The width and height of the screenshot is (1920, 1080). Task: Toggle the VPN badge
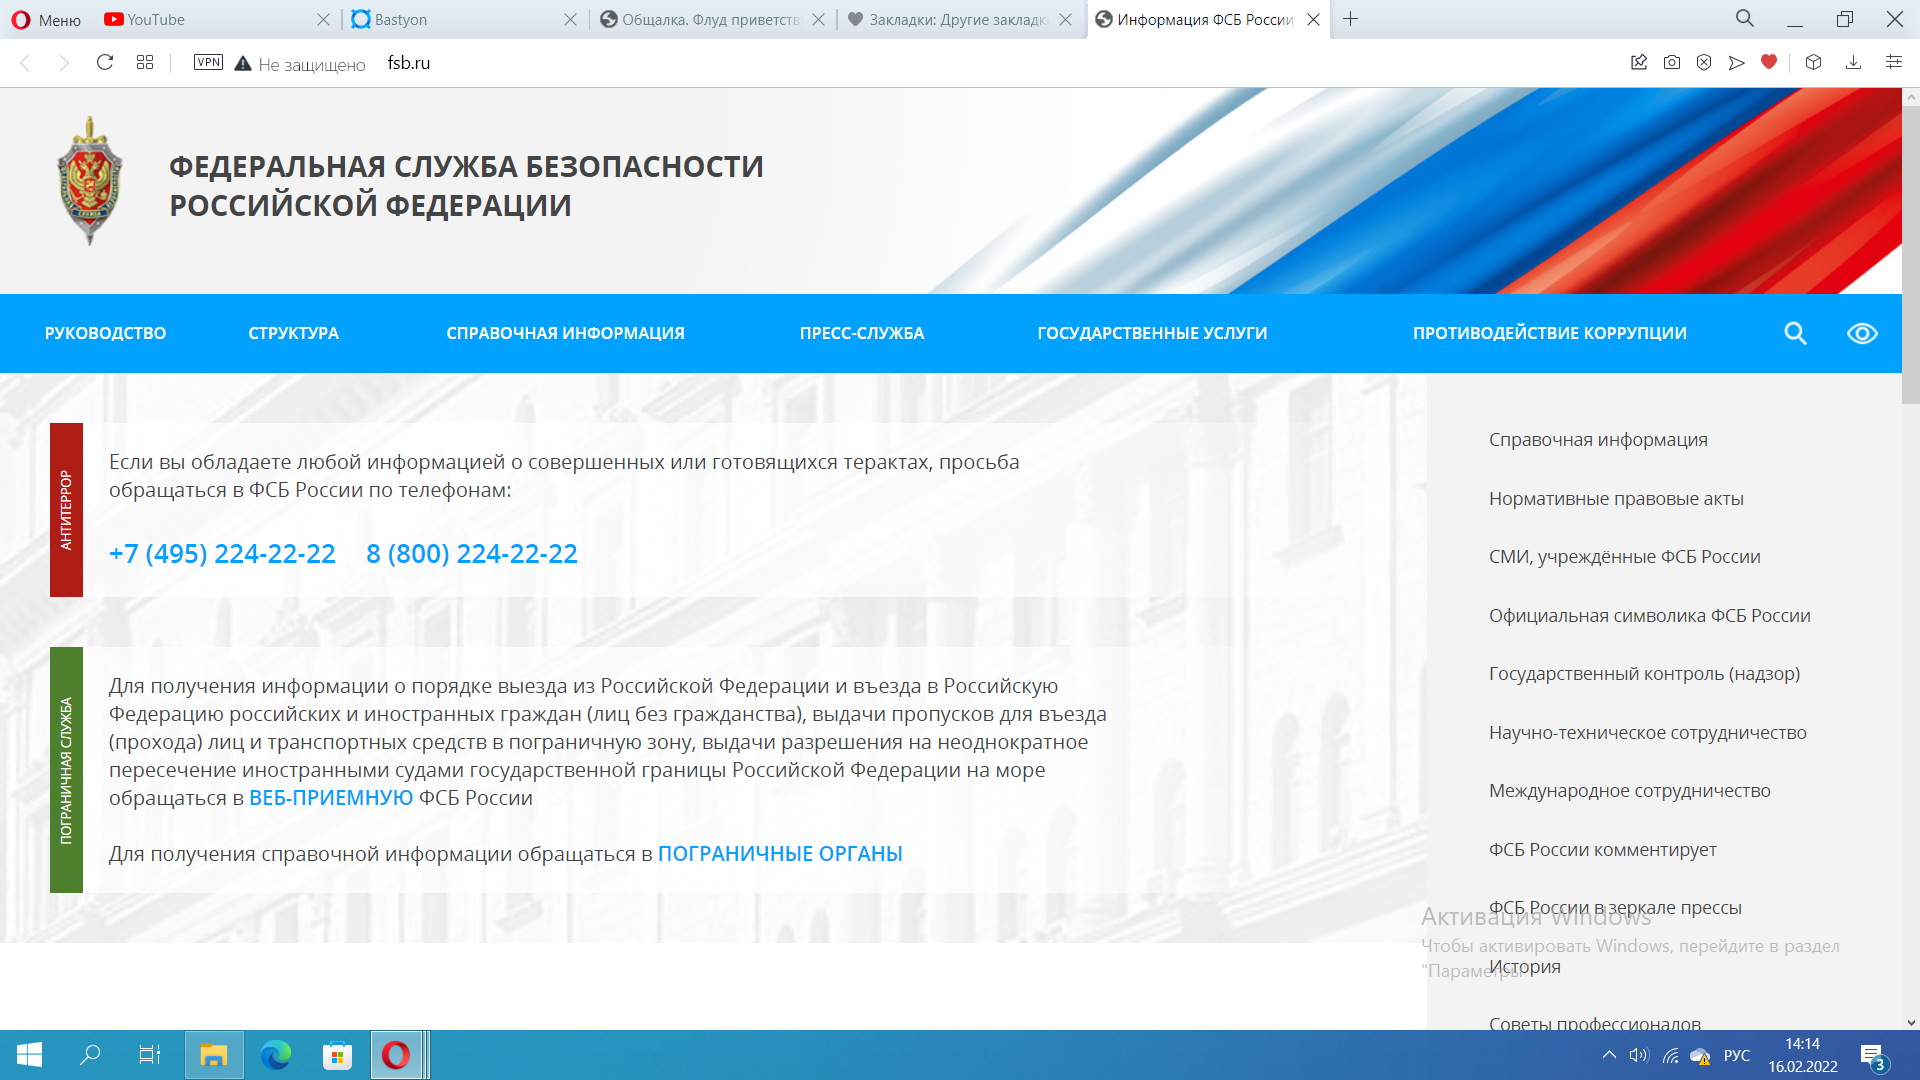point(208,62)
